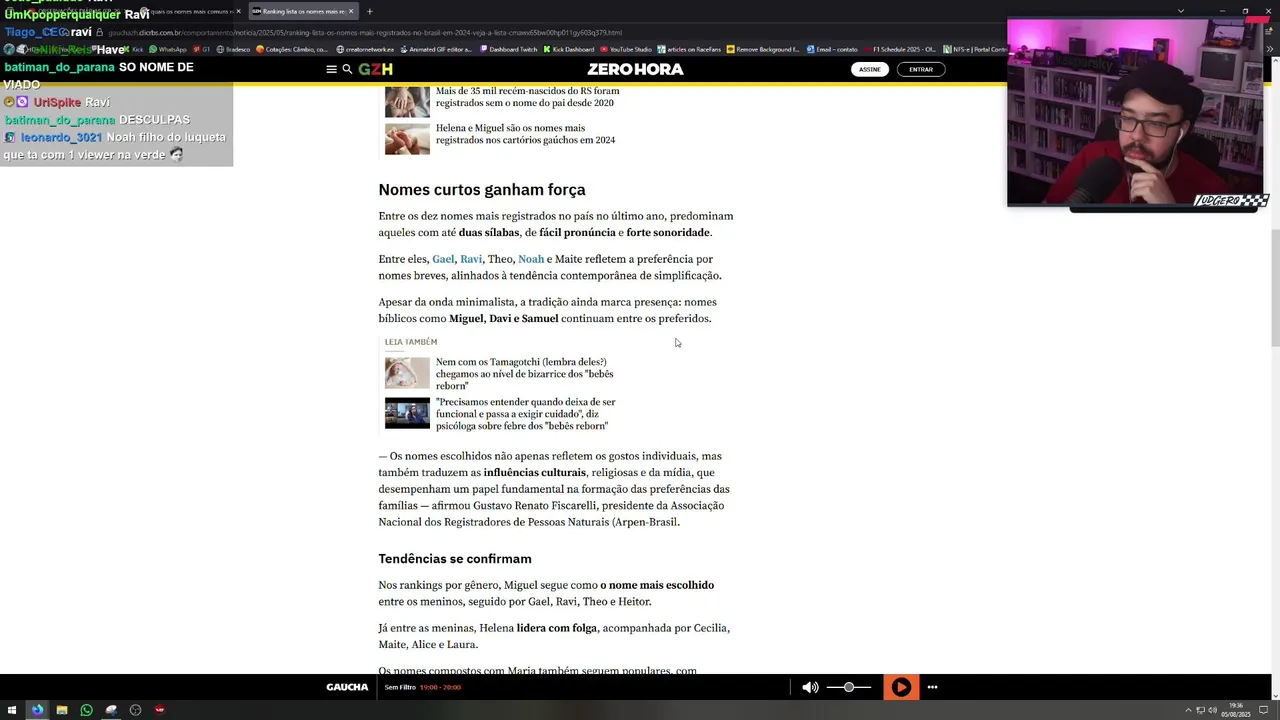Open the psicóloga bebês reborn article link
This screenshot has width=1280, height=720.
(x=526, y=414)
